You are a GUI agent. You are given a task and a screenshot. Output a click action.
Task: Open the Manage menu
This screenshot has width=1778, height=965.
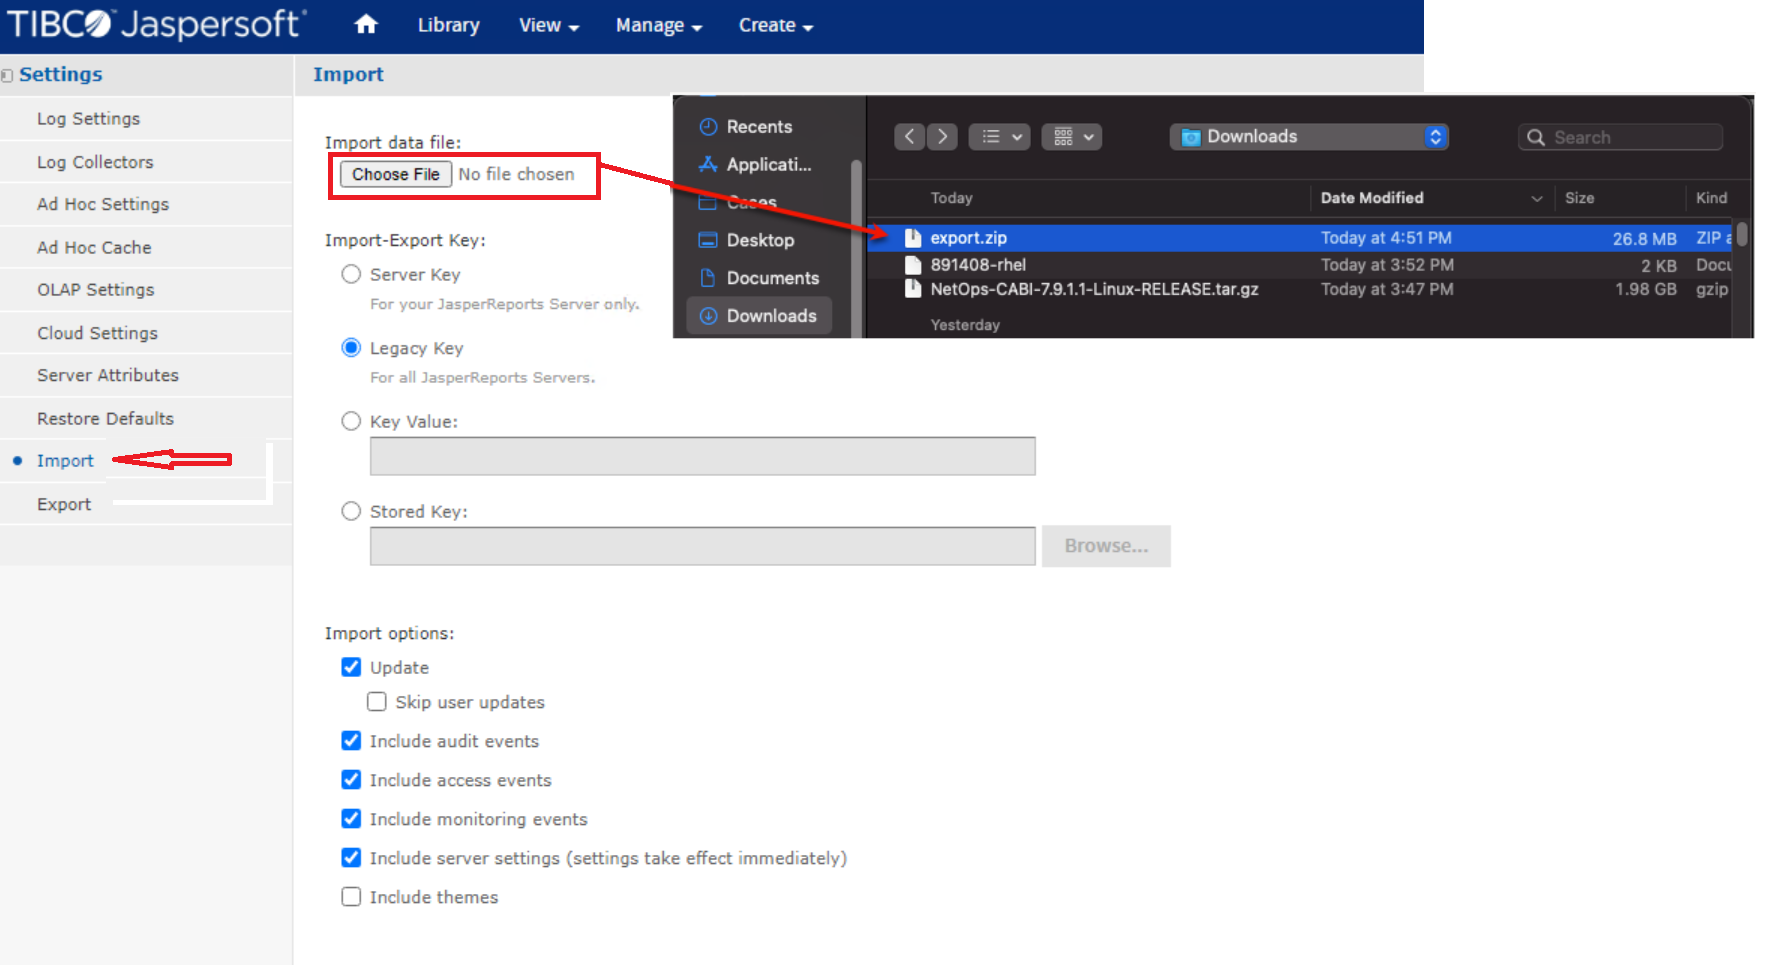(x=658, y=26)
